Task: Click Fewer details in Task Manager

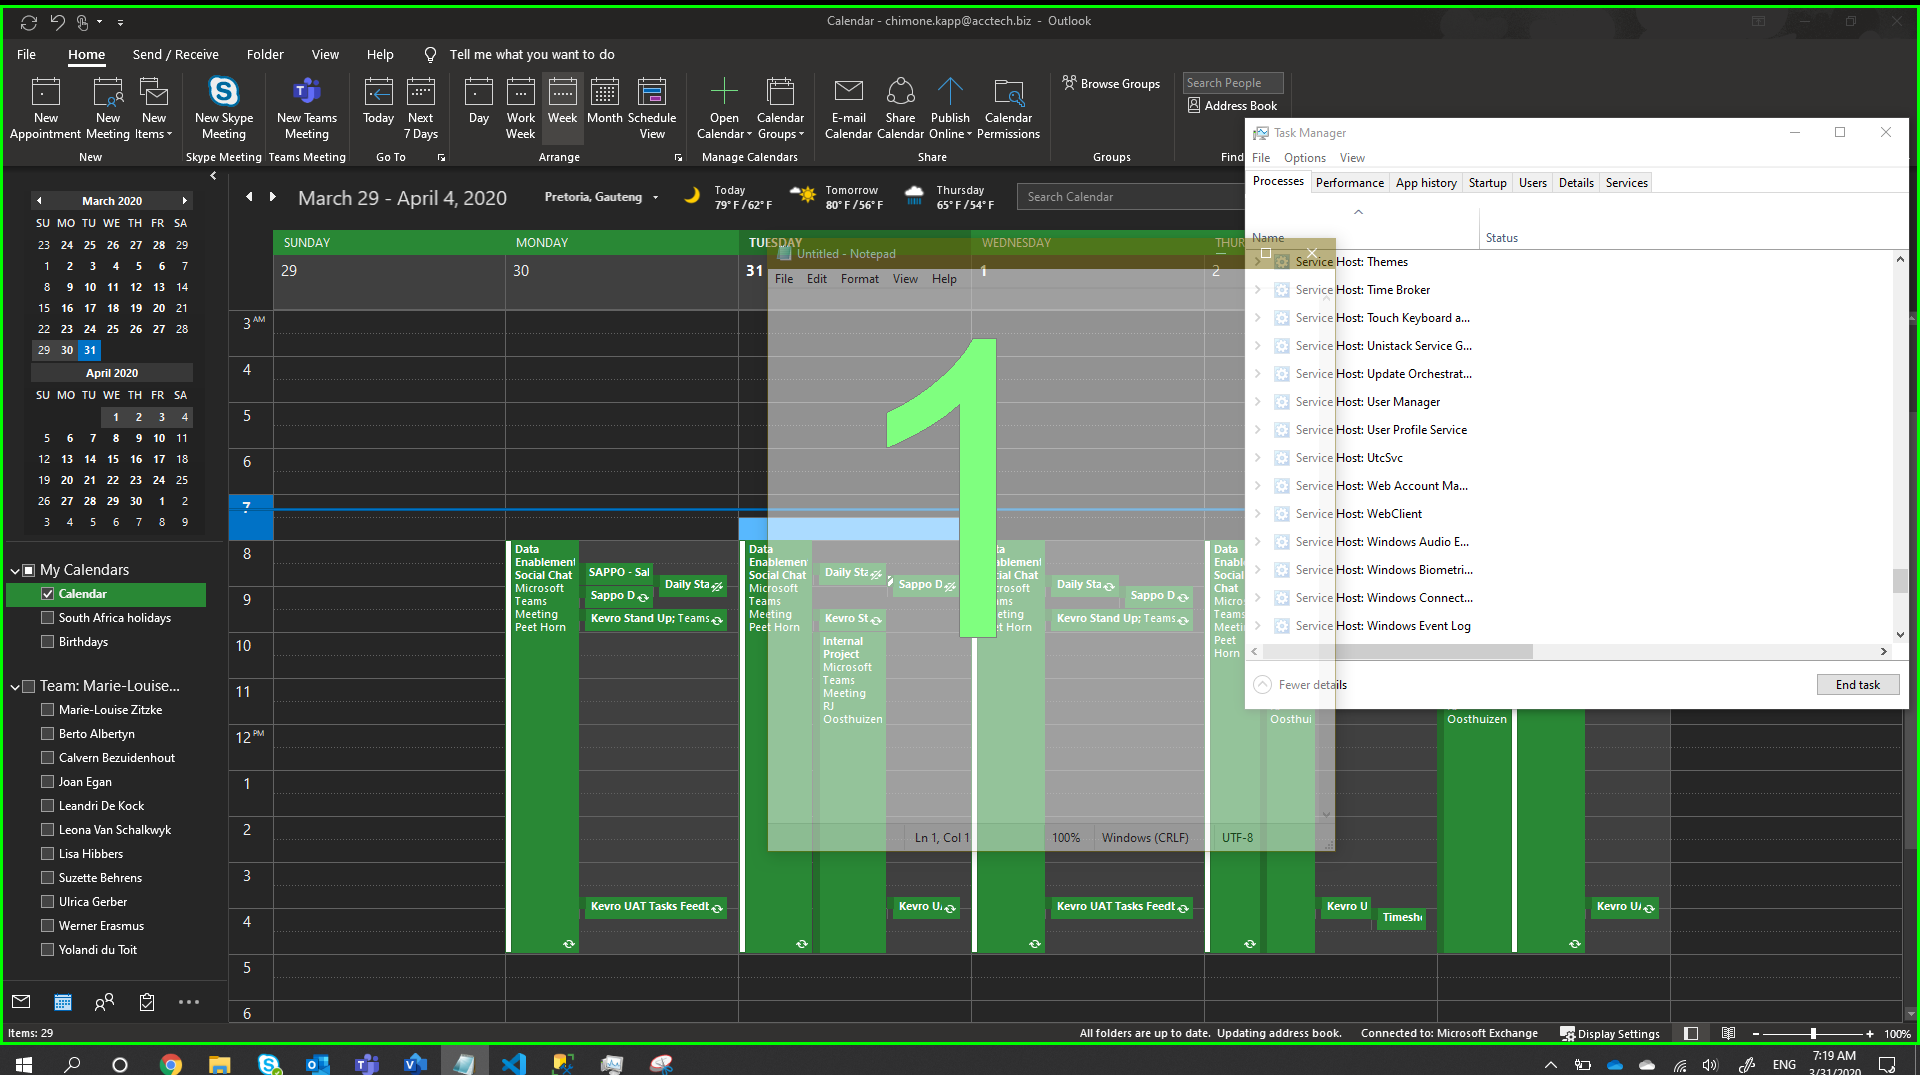Action: coord(1301,685)
